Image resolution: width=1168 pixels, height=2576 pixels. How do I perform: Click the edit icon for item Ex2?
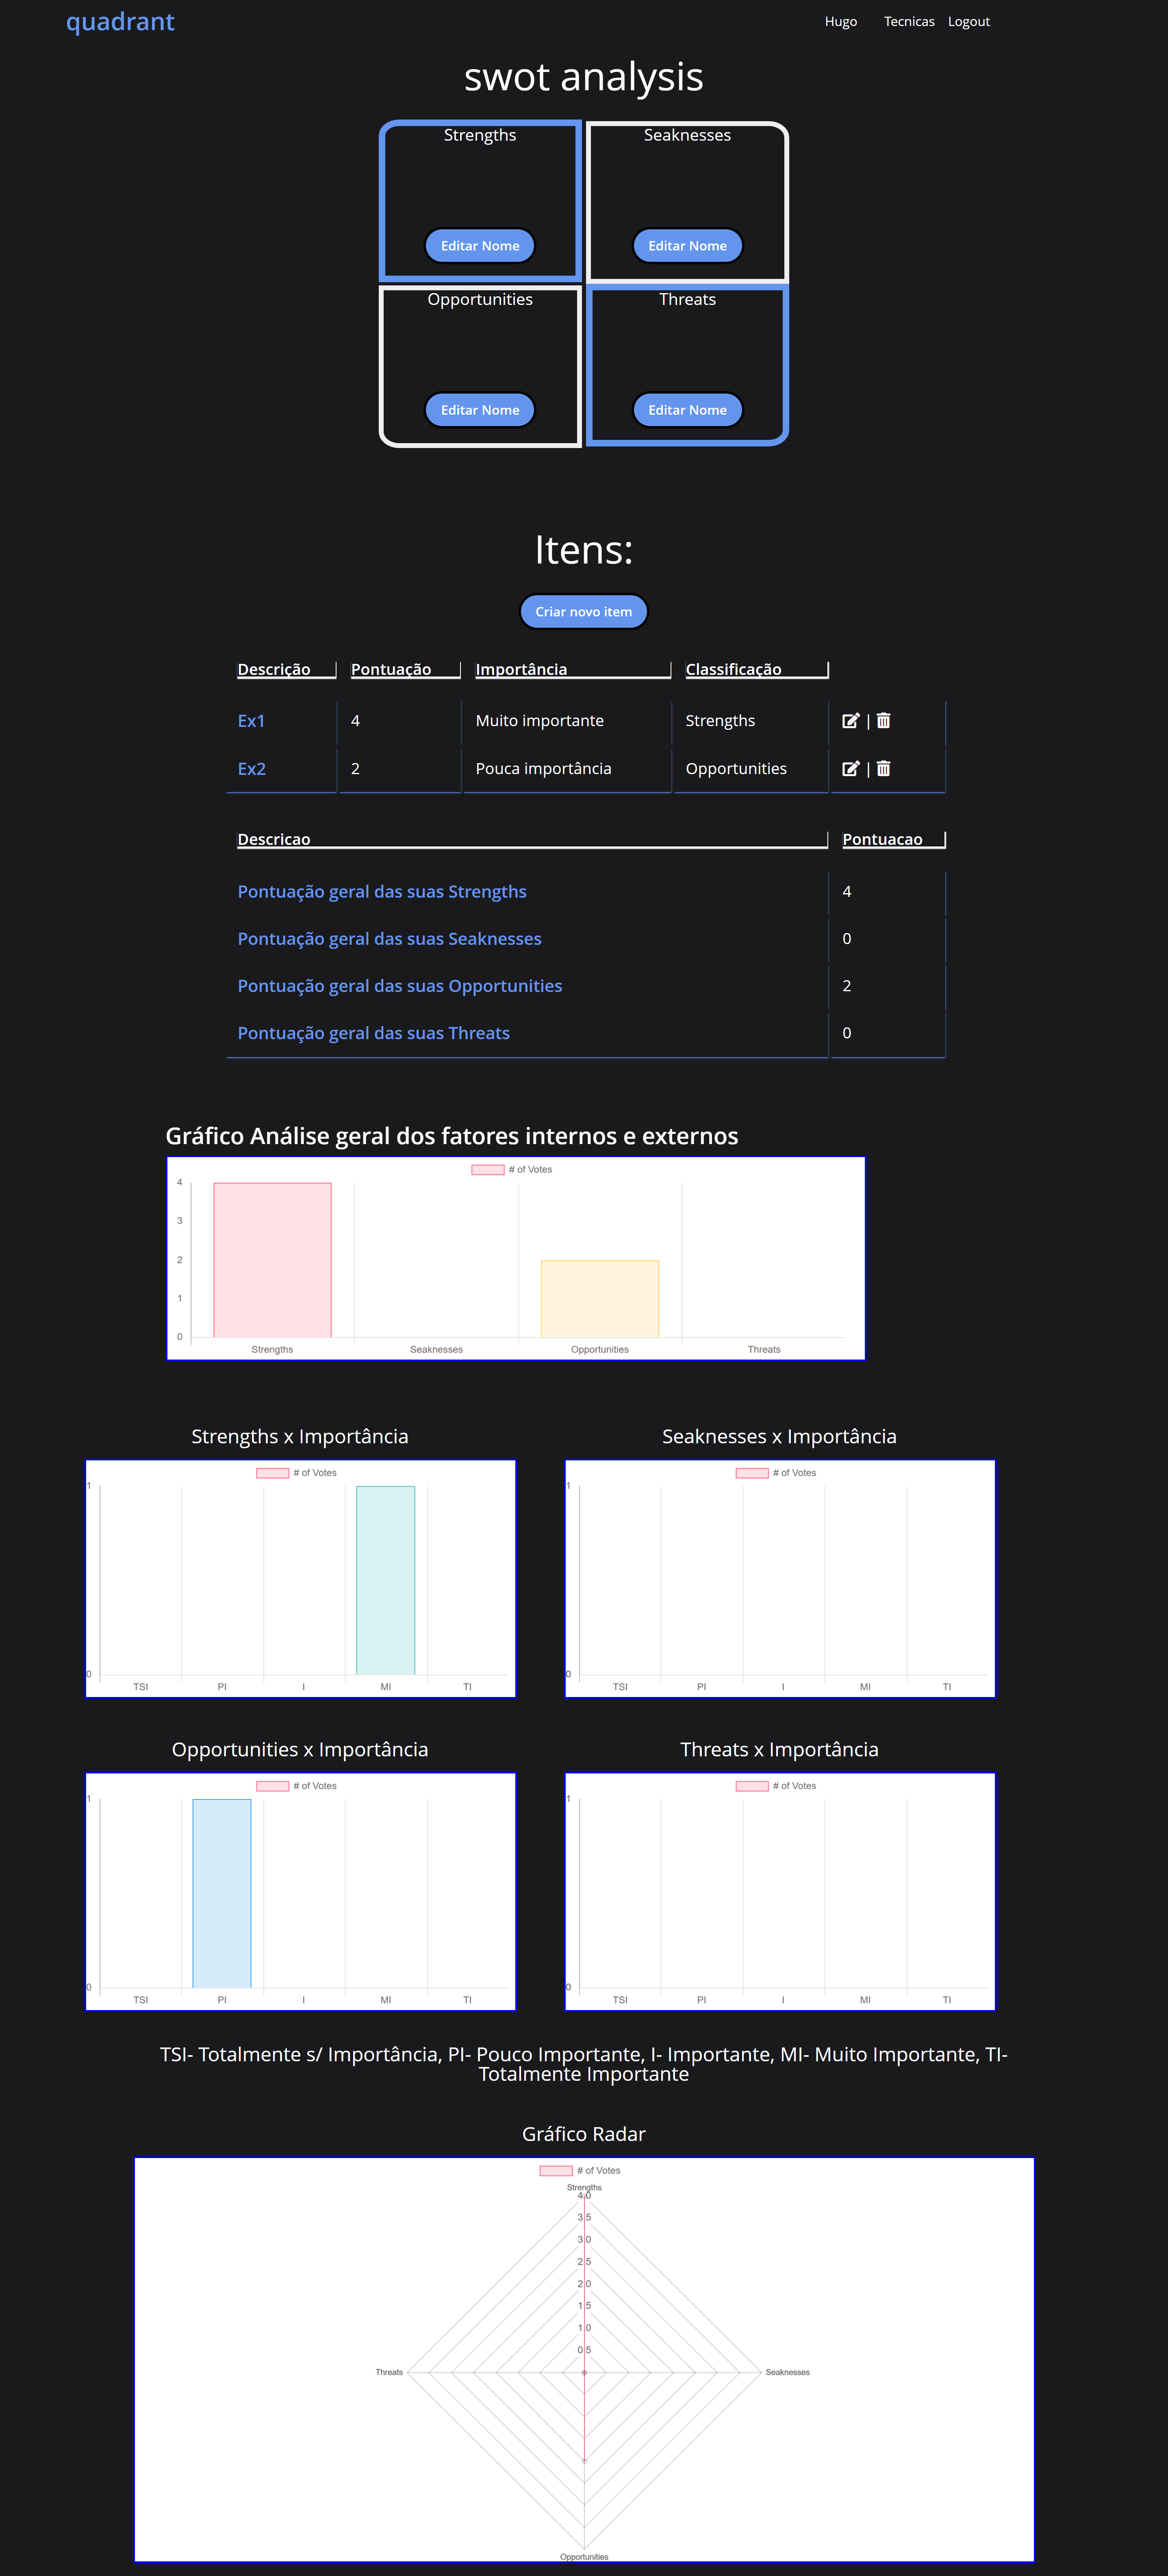(851, 769)
